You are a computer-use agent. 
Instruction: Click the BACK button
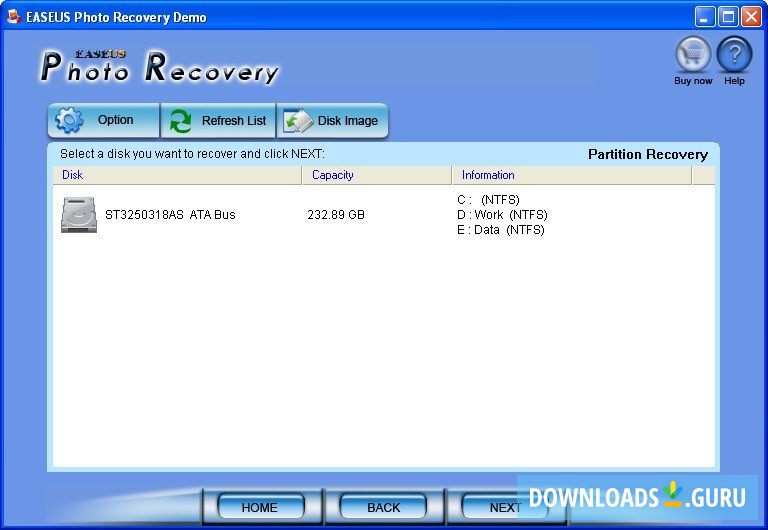[384, 507]
